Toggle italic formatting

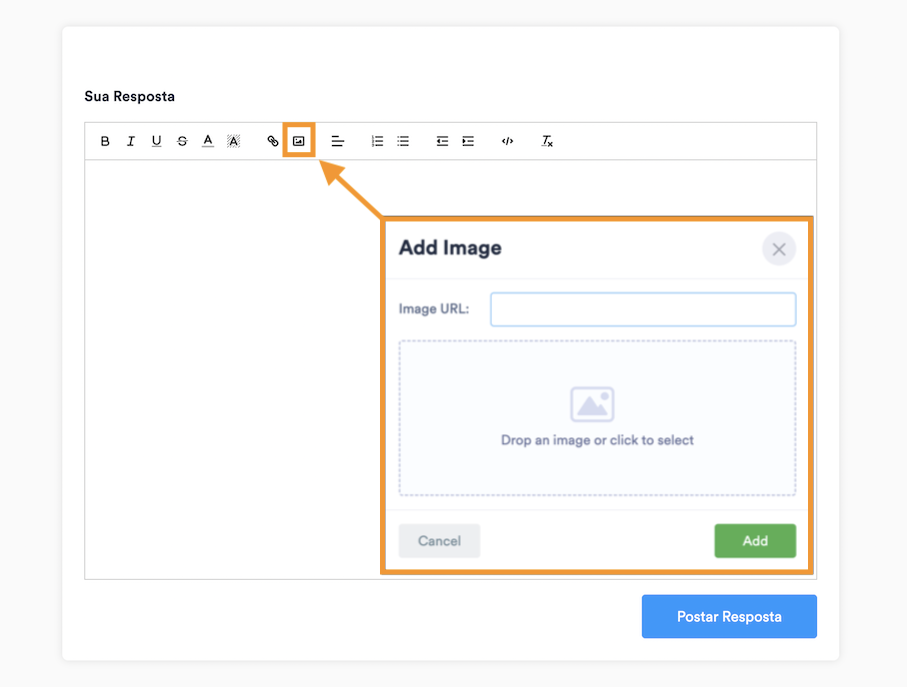(131, 141)
